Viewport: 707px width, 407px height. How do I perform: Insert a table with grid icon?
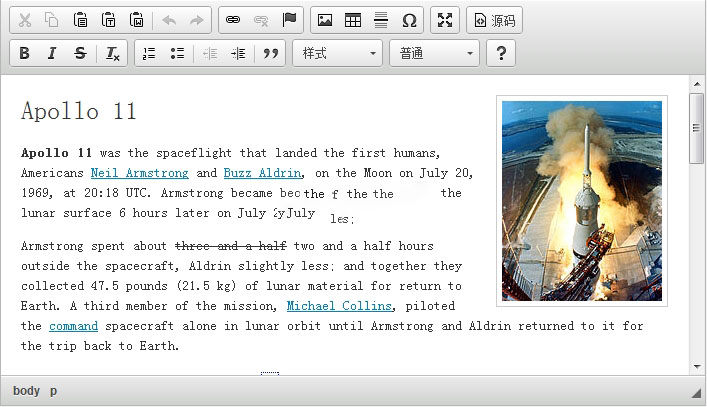point(353,20)
